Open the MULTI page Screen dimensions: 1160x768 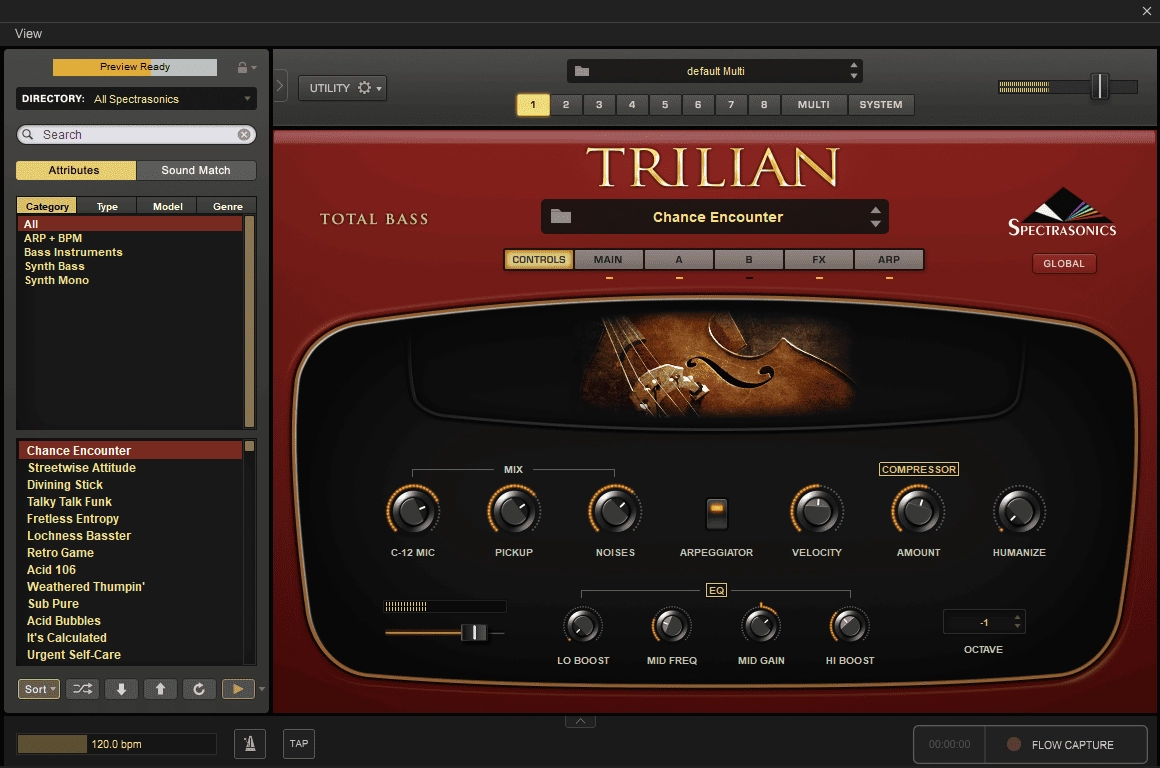pos(813,105)
